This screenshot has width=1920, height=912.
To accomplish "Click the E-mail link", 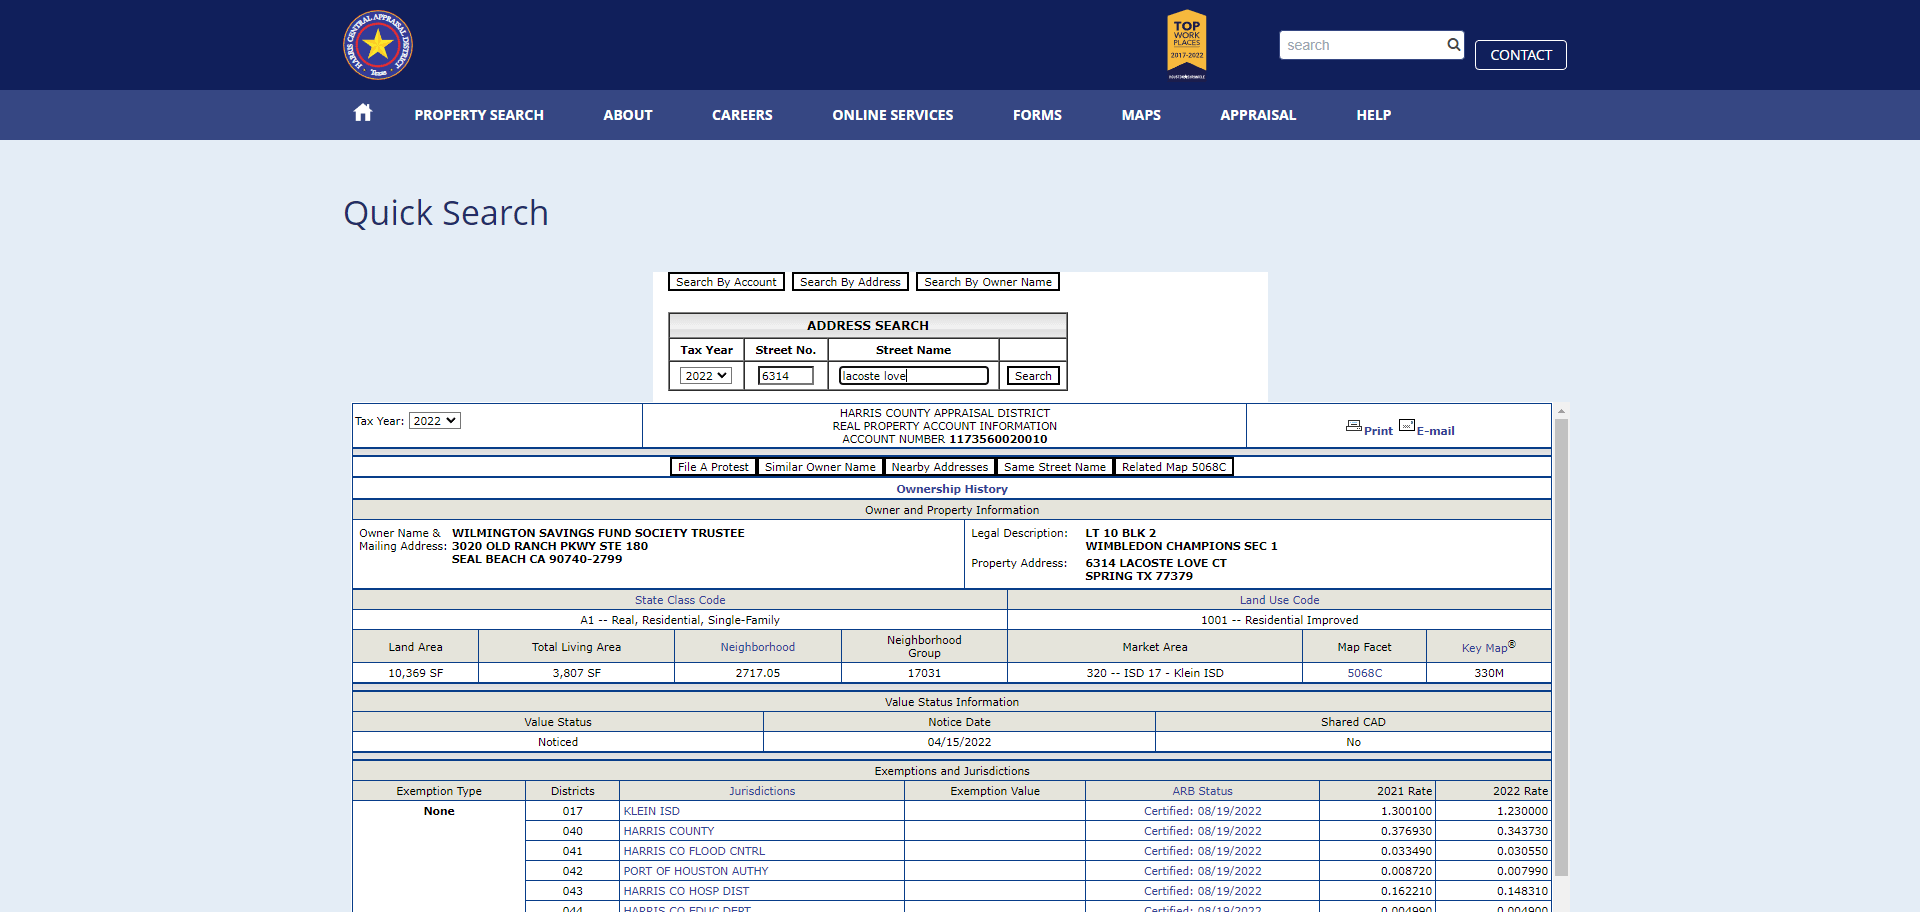I will [x=1436, y=431].
